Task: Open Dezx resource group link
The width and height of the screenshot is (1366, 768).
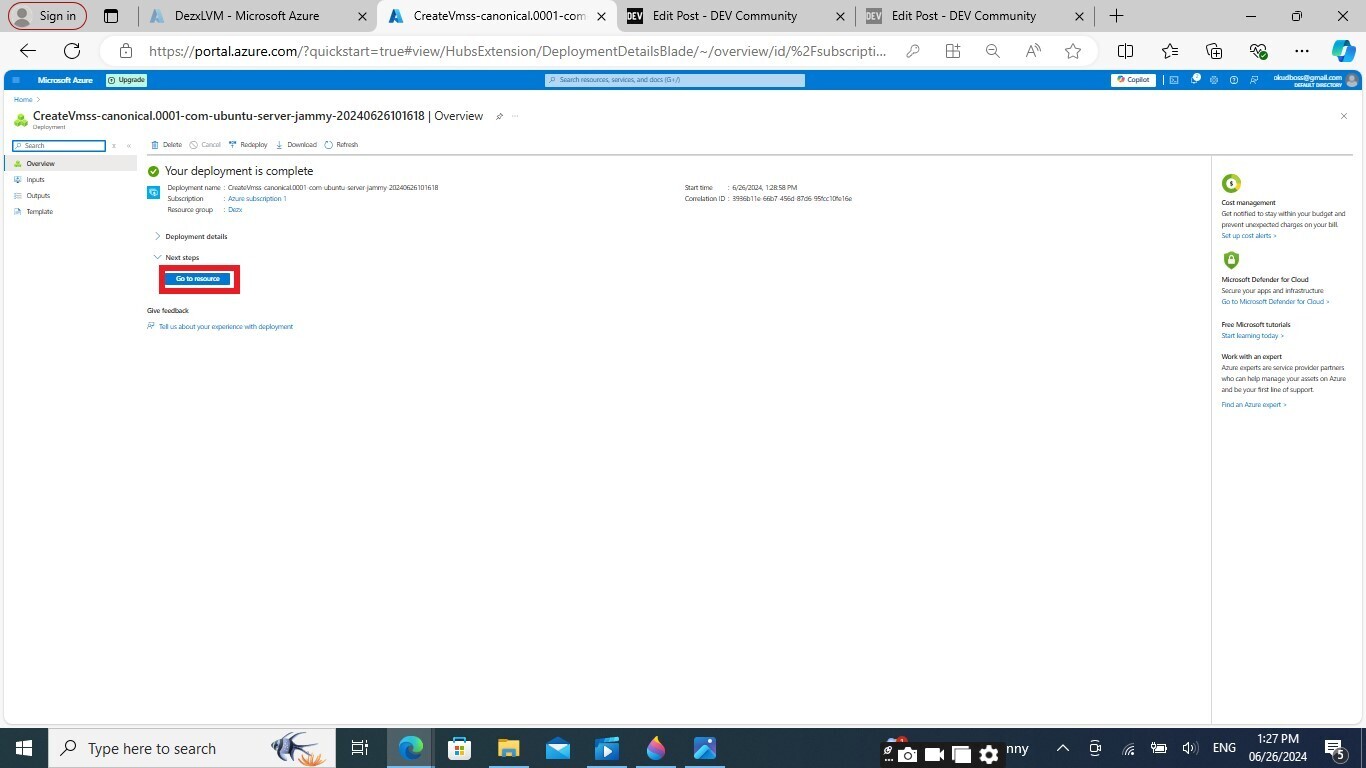Action: [x=235, y=210]
